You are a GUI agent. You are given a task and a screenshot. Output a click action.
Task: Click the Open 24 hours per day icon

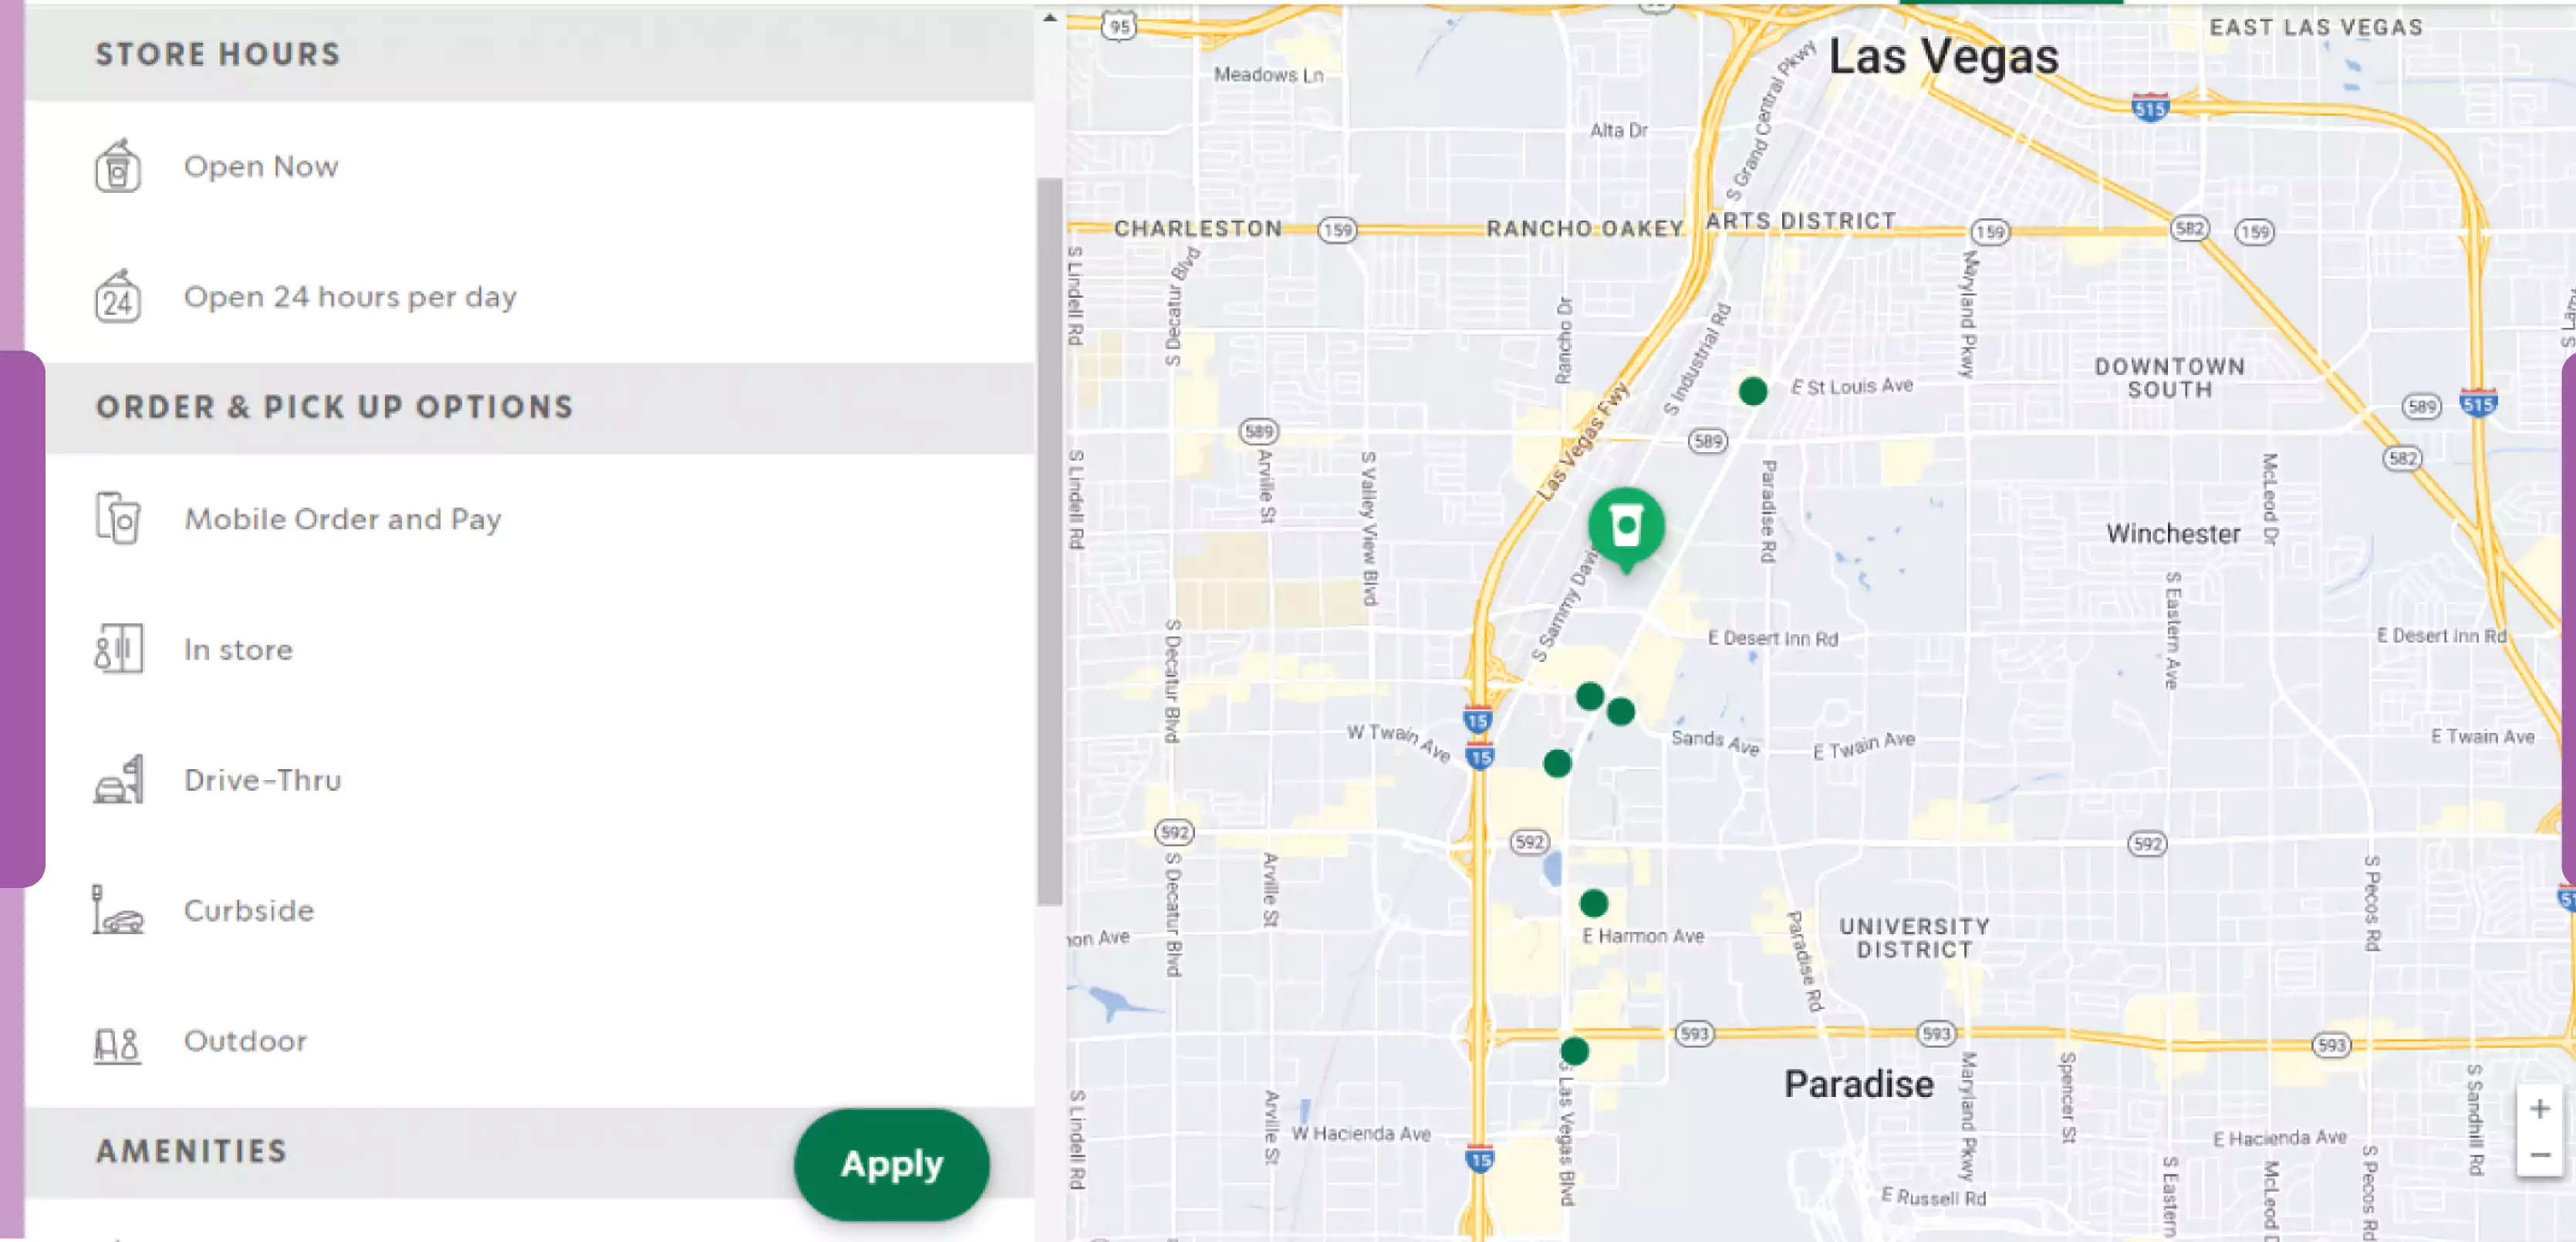(x=116, y=295)
